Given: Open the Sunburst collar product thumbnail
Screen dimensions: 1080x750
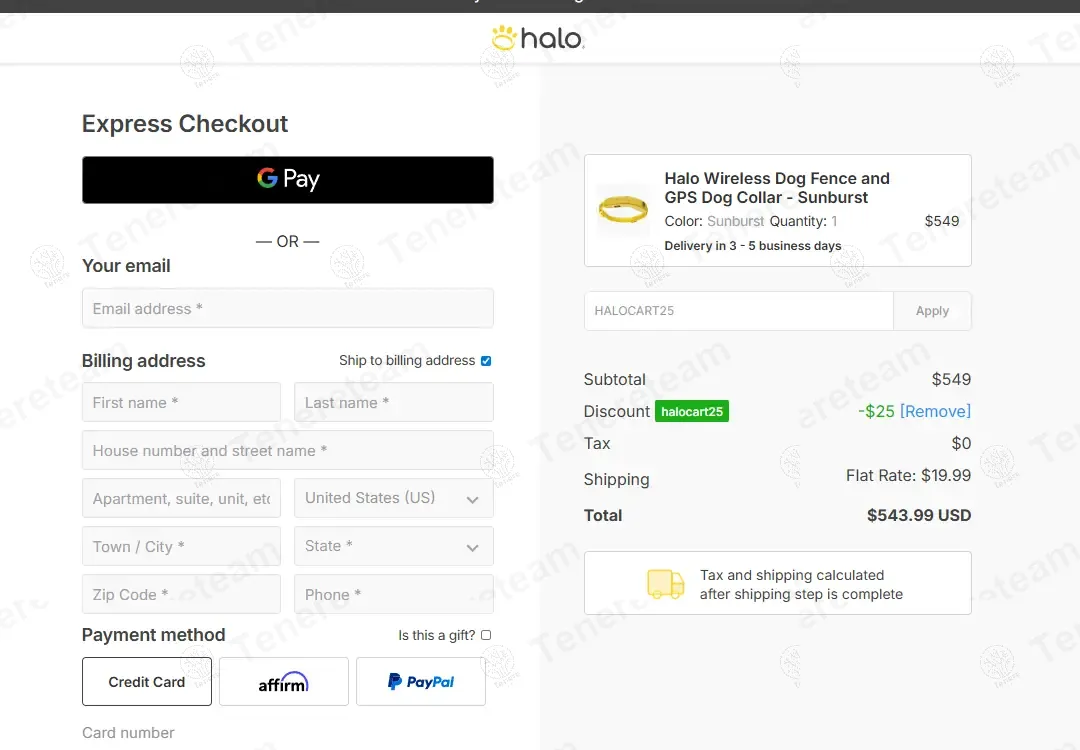Looking at the screenshot, I should pos(623,208).
